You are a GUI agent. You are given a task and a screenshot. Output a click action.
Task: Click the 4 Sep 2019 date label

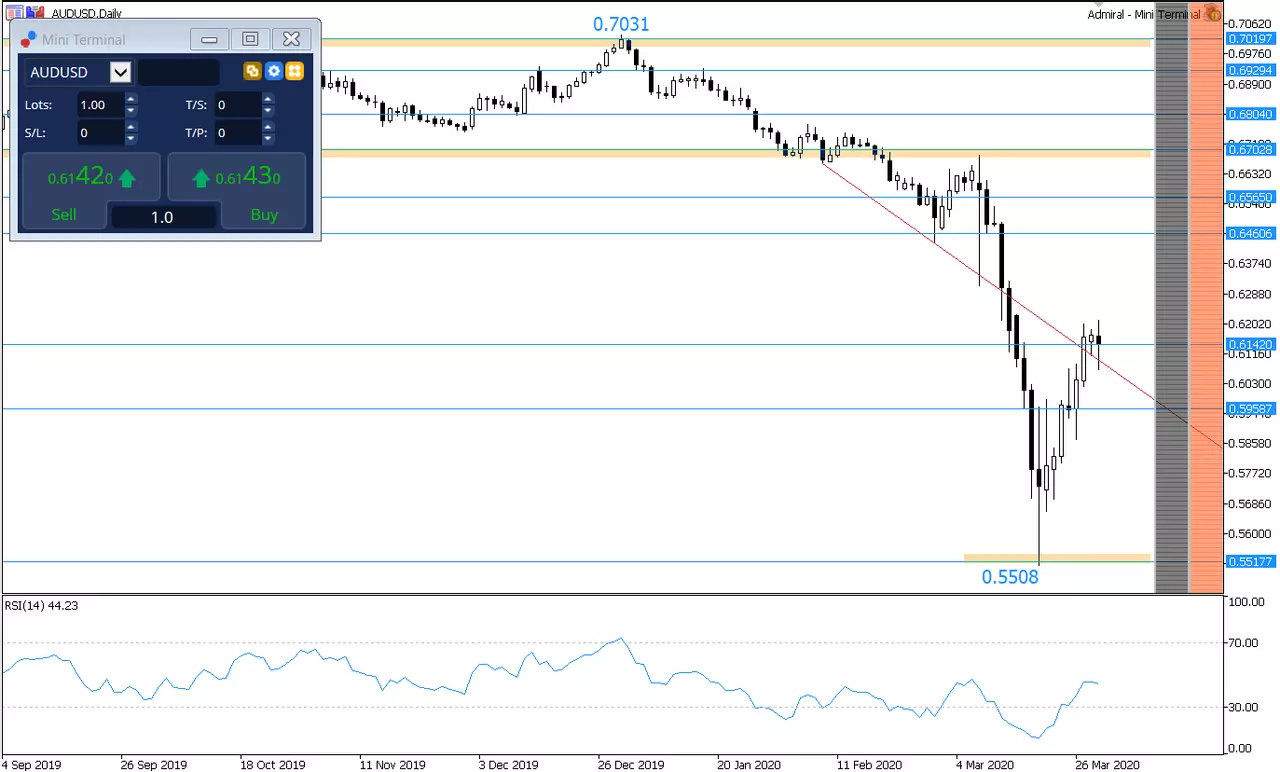(32, 765)
